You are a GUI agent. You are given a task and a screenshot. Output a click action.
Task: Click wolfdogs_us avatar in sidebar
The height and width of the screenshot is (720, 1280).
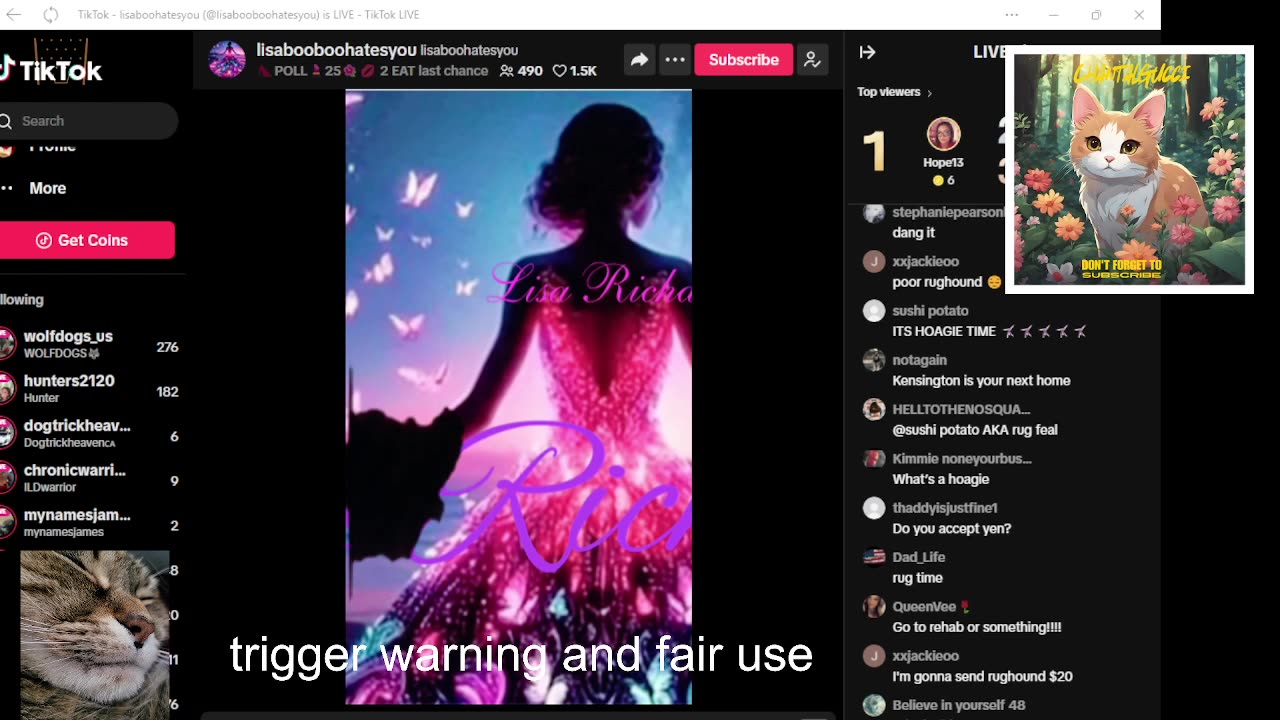pos(7,344)
